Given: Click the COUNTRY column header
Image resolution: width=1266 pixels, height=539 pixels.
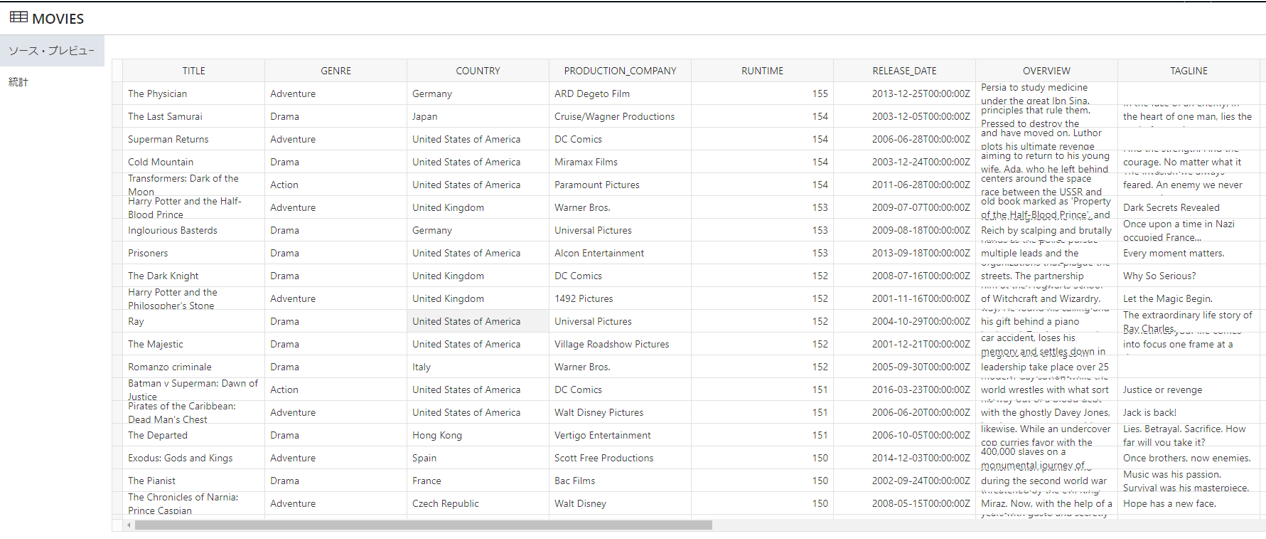Looking at the screenshot, I should click(477, 71).
